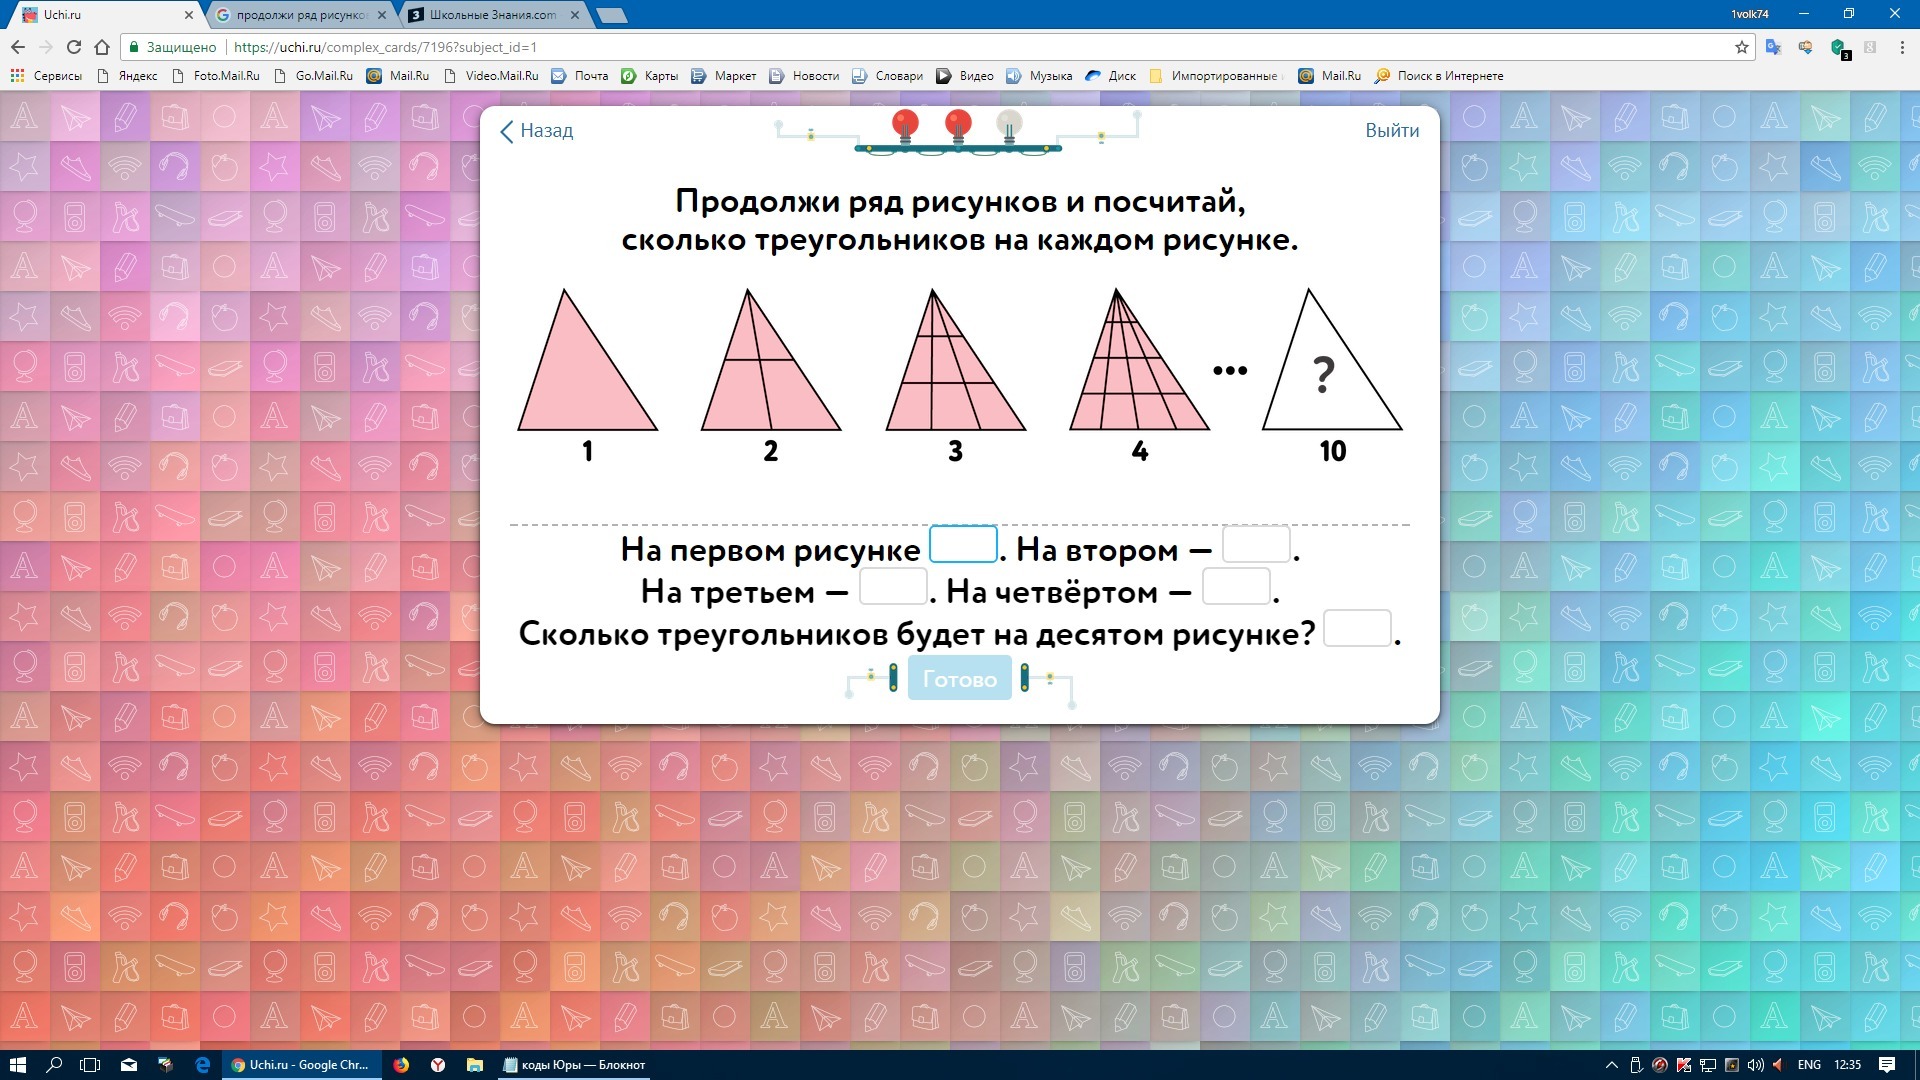The height and width of the screenshot is (1080, 1920).
Task: Click Назад back link
Action: 537,131
